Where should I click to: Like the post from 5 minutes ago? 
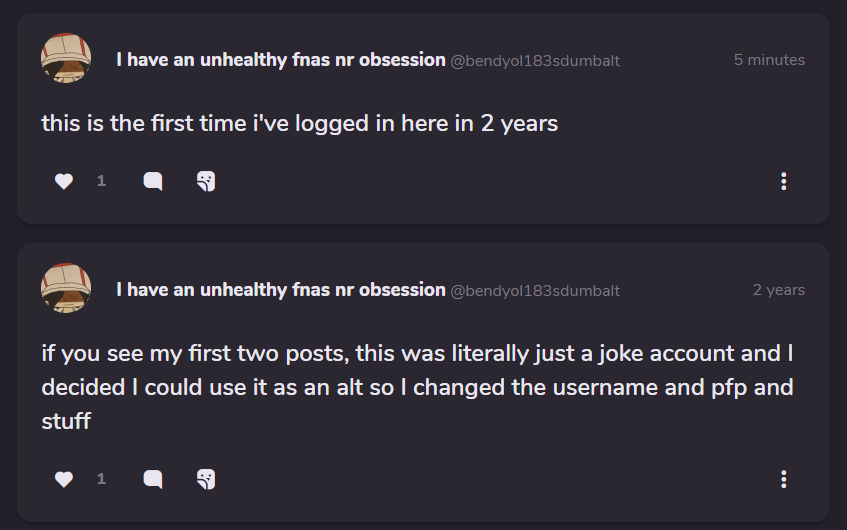64,181
